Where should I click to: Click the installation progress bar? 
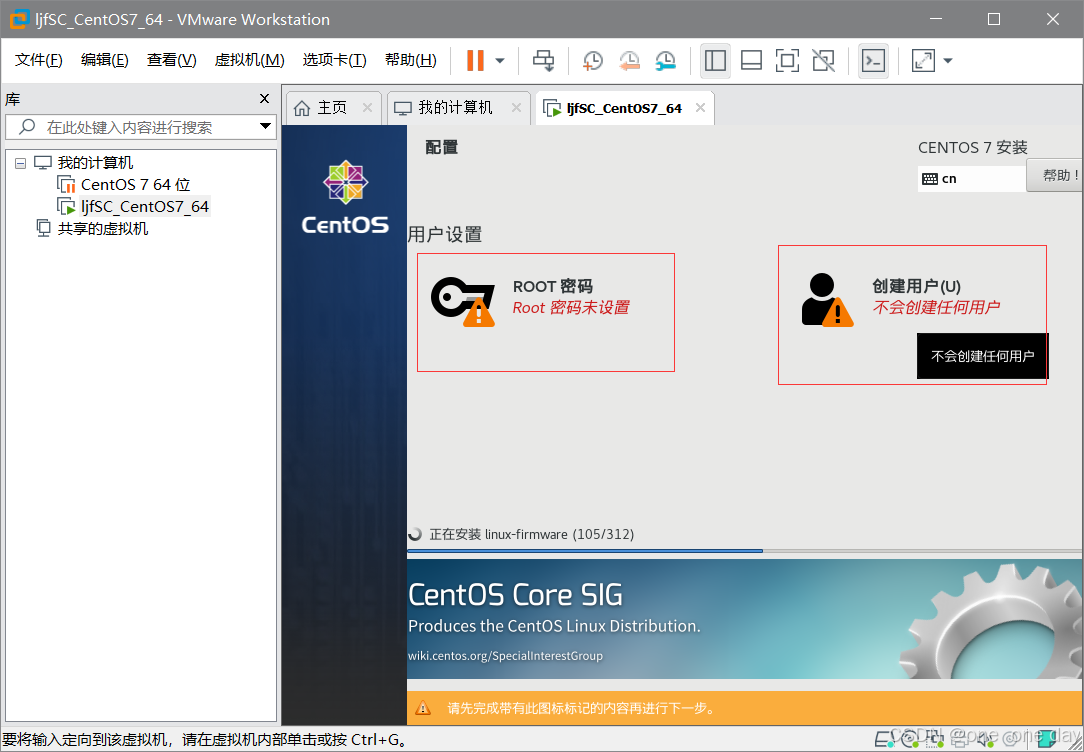[x=745, y=551]
